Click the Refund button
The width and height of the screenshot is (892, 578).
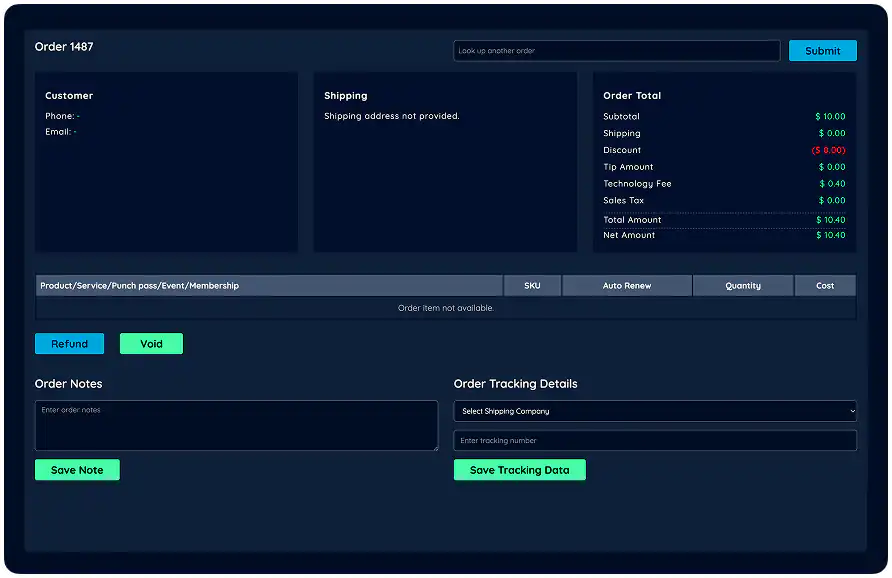point(69,343)
